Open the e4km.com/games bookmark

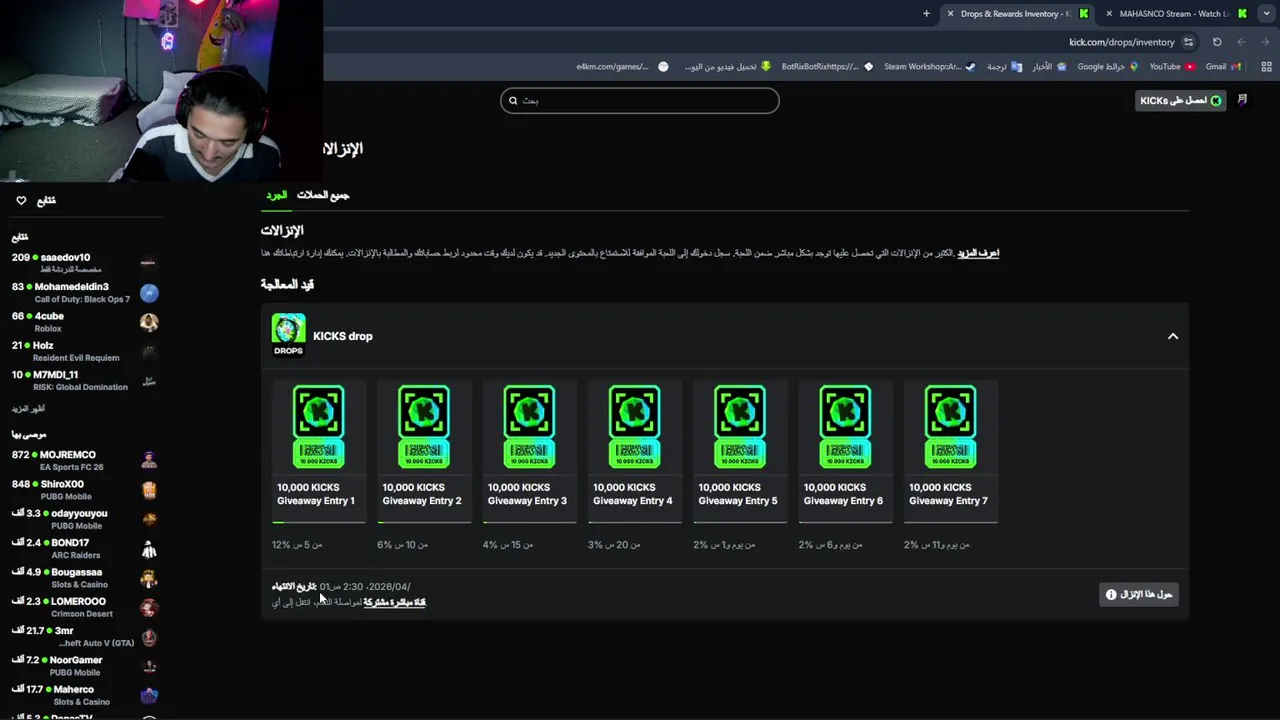click(622, 67)
